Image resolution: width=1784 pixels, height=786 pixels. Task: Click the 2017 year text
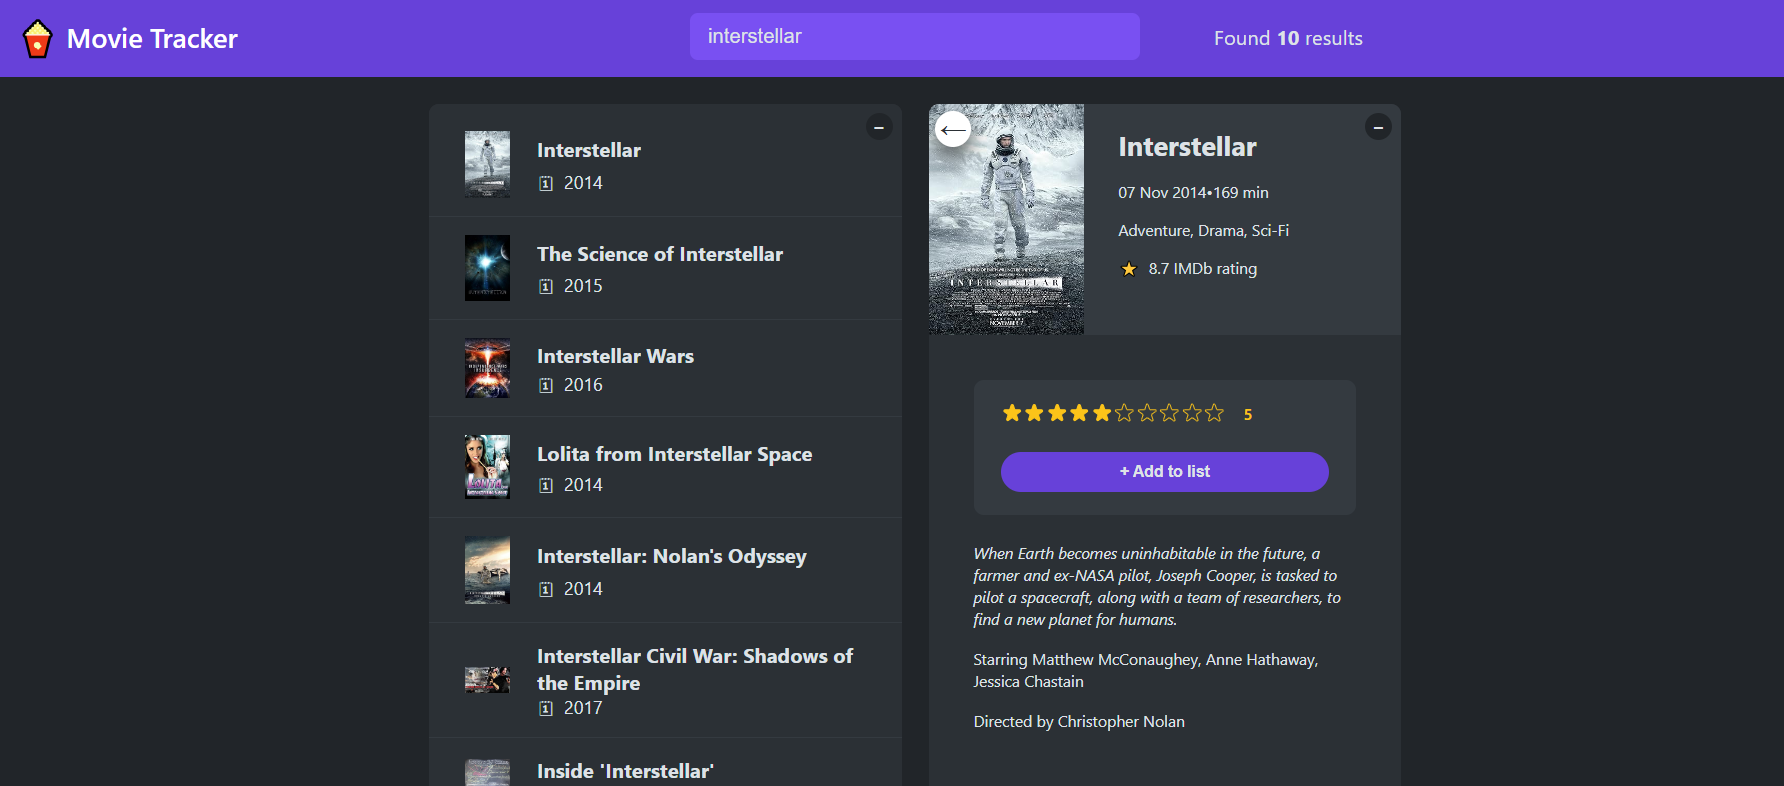(x=583, y=708)
